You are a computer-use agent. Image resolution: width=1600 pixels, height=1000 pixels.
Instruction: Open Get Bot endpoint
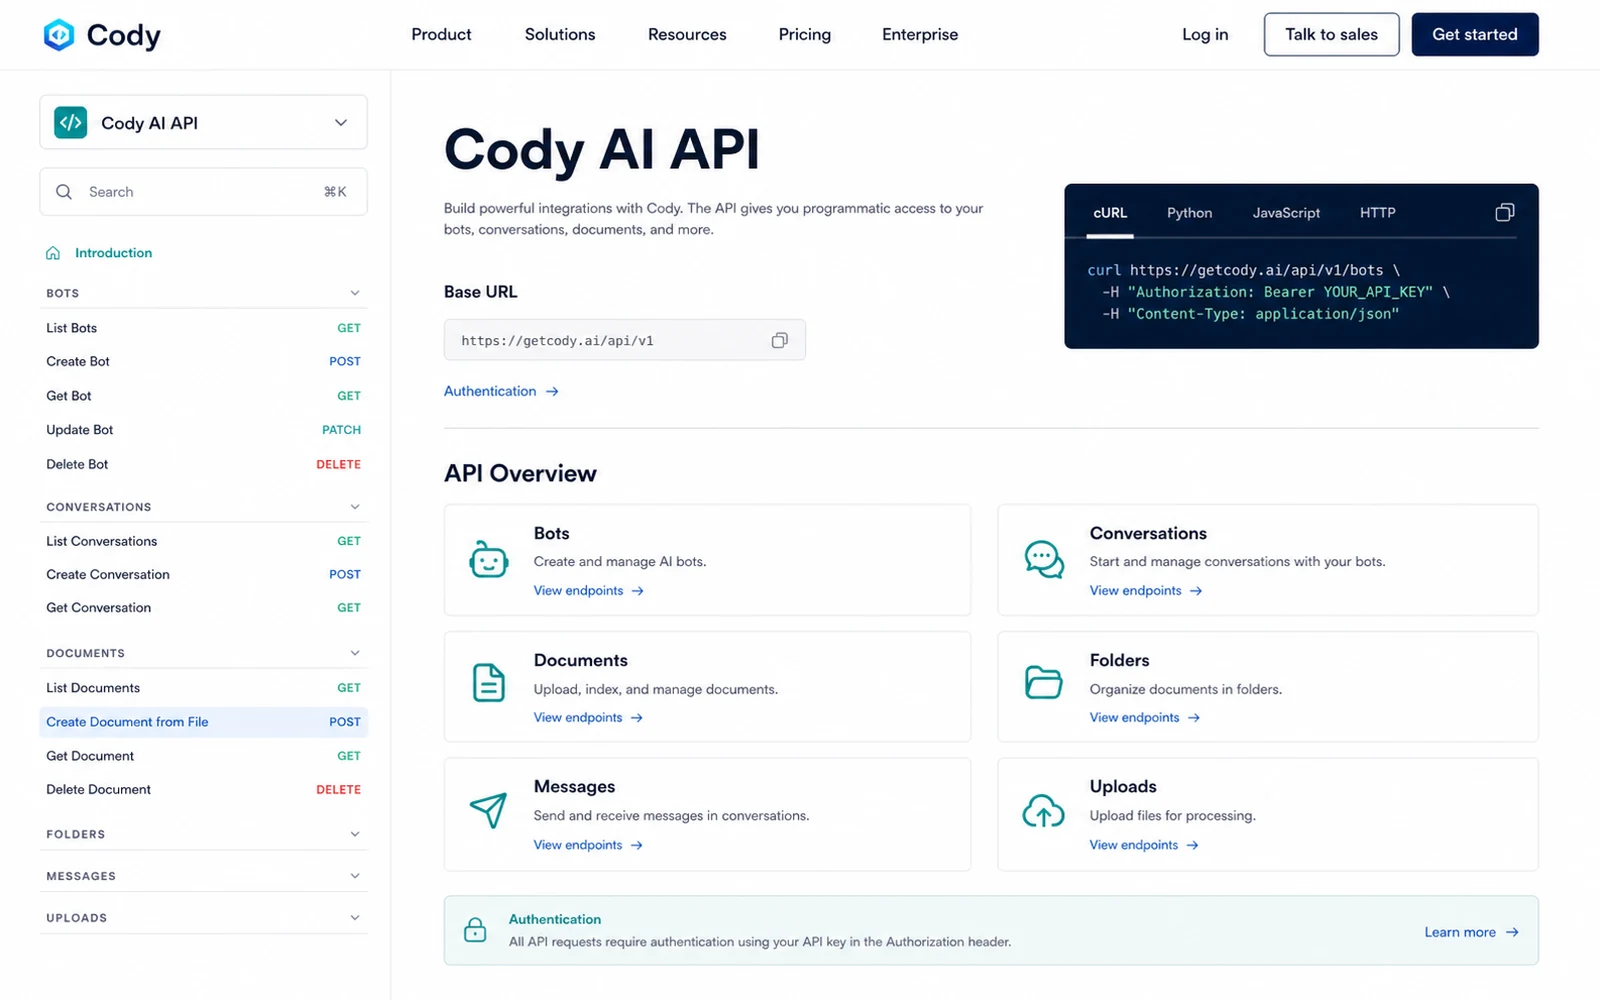(x=203, y=396)
